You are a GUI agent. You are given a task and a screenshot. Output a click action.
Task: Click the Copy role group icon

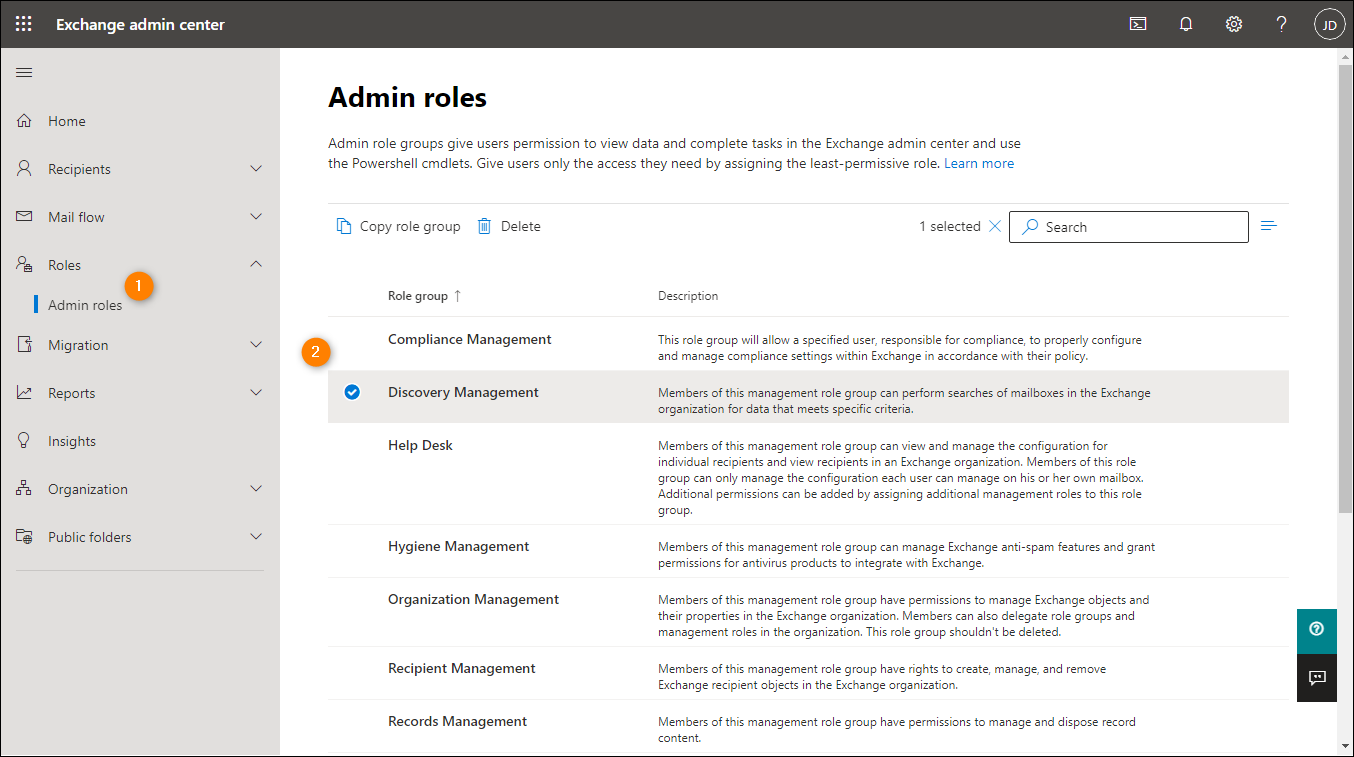[344, 226]
